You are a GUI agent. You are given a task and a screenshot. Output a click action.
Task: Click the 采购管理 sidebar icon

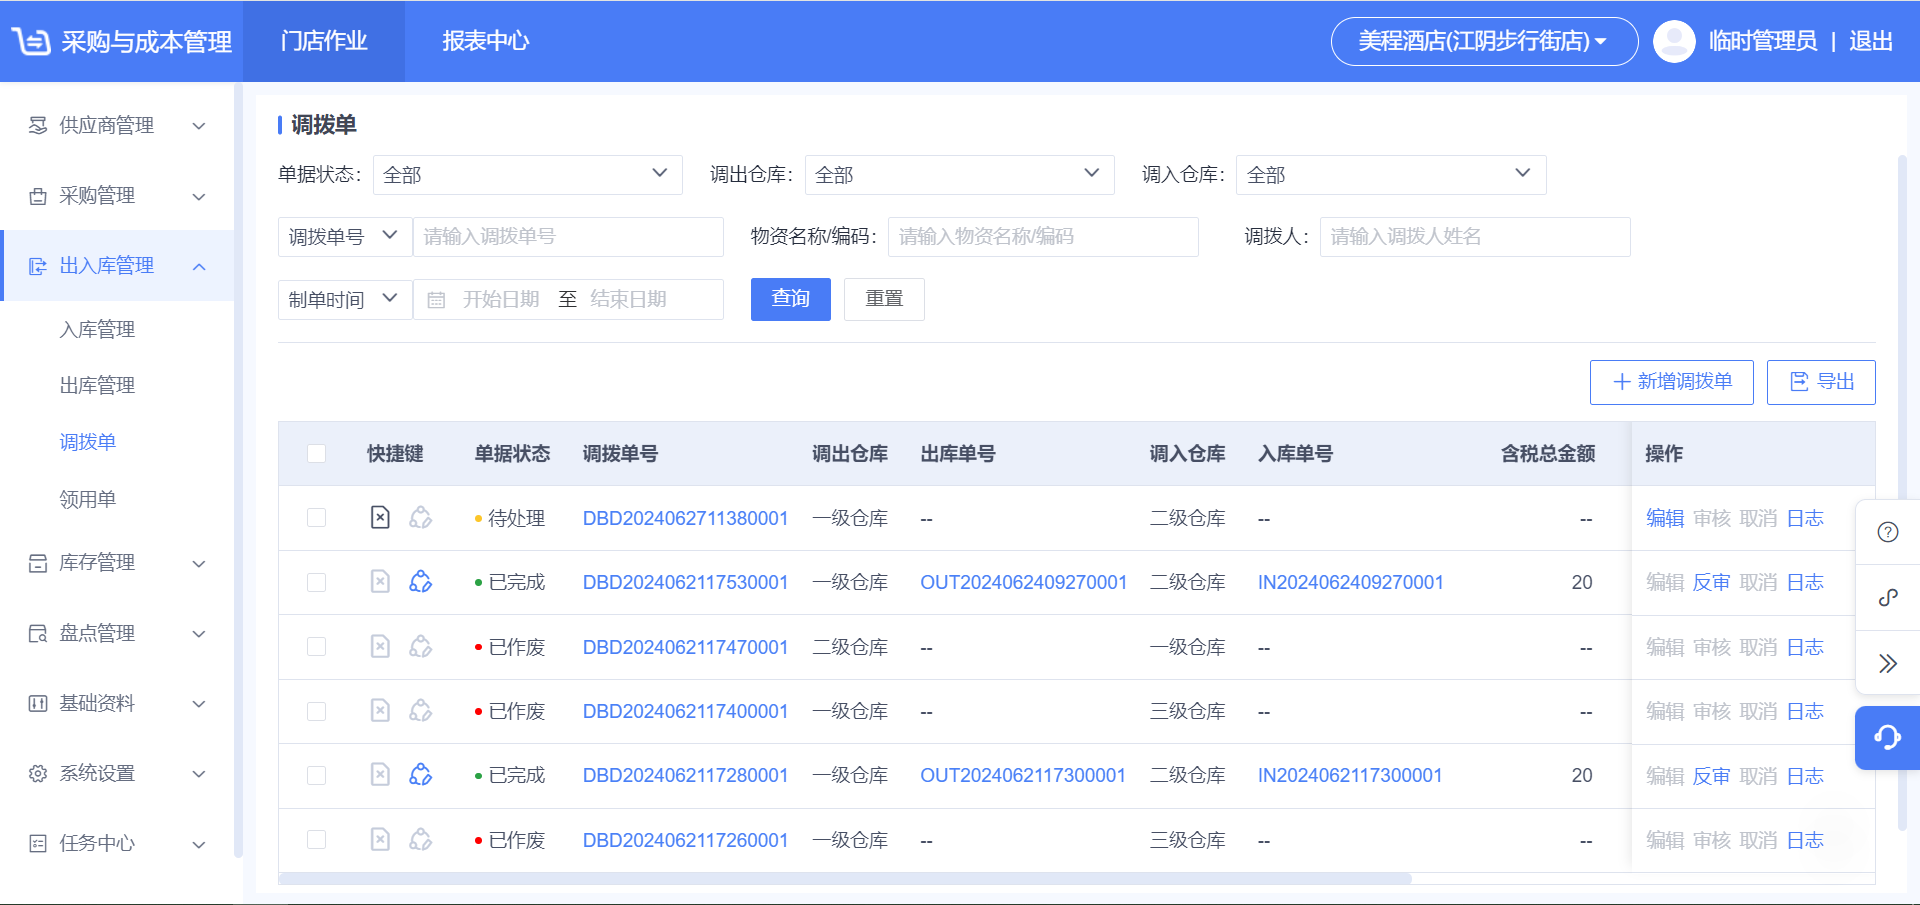(x=38, y=196)
